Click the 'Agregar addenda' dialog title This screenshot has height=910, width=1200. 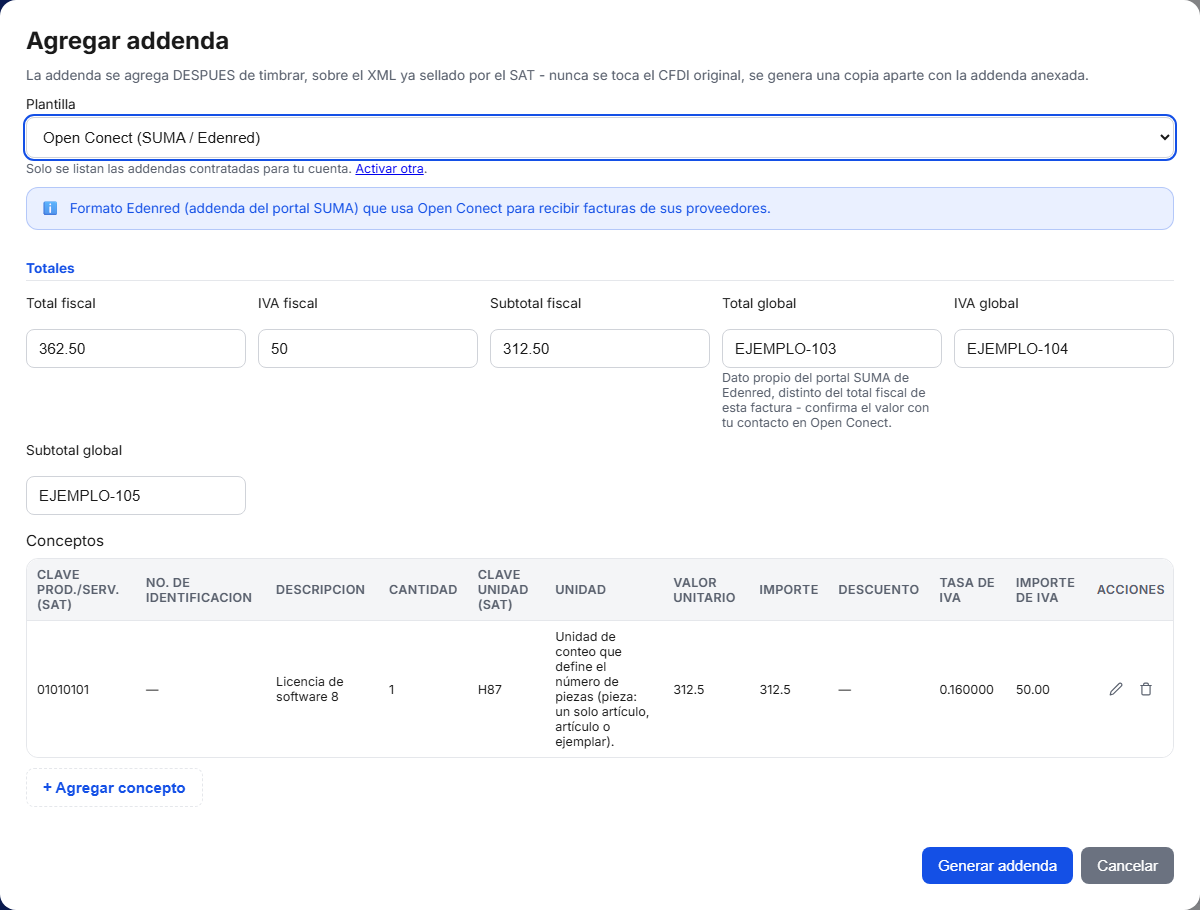click(x=127, y=41)
